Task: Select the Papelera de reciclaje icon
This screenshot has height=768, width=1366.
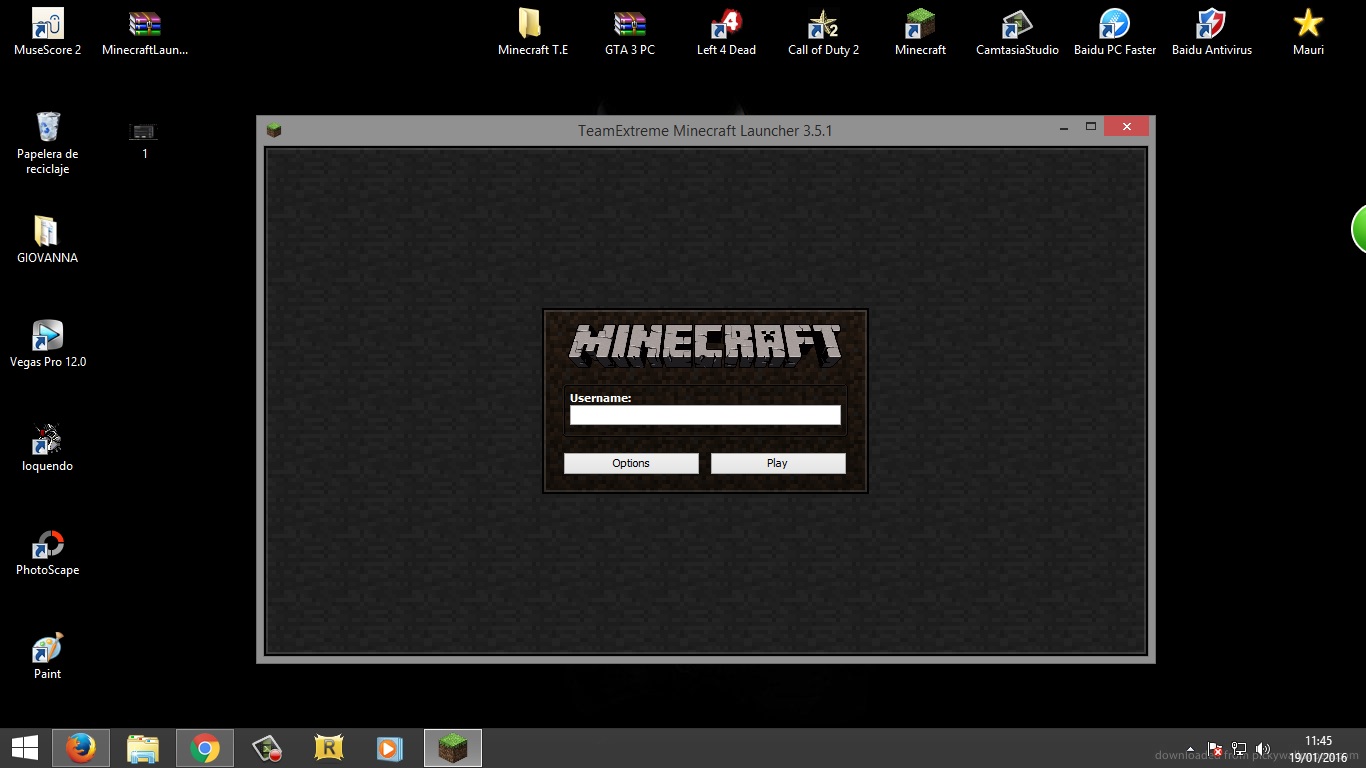Action: click(x=47, y=142)
